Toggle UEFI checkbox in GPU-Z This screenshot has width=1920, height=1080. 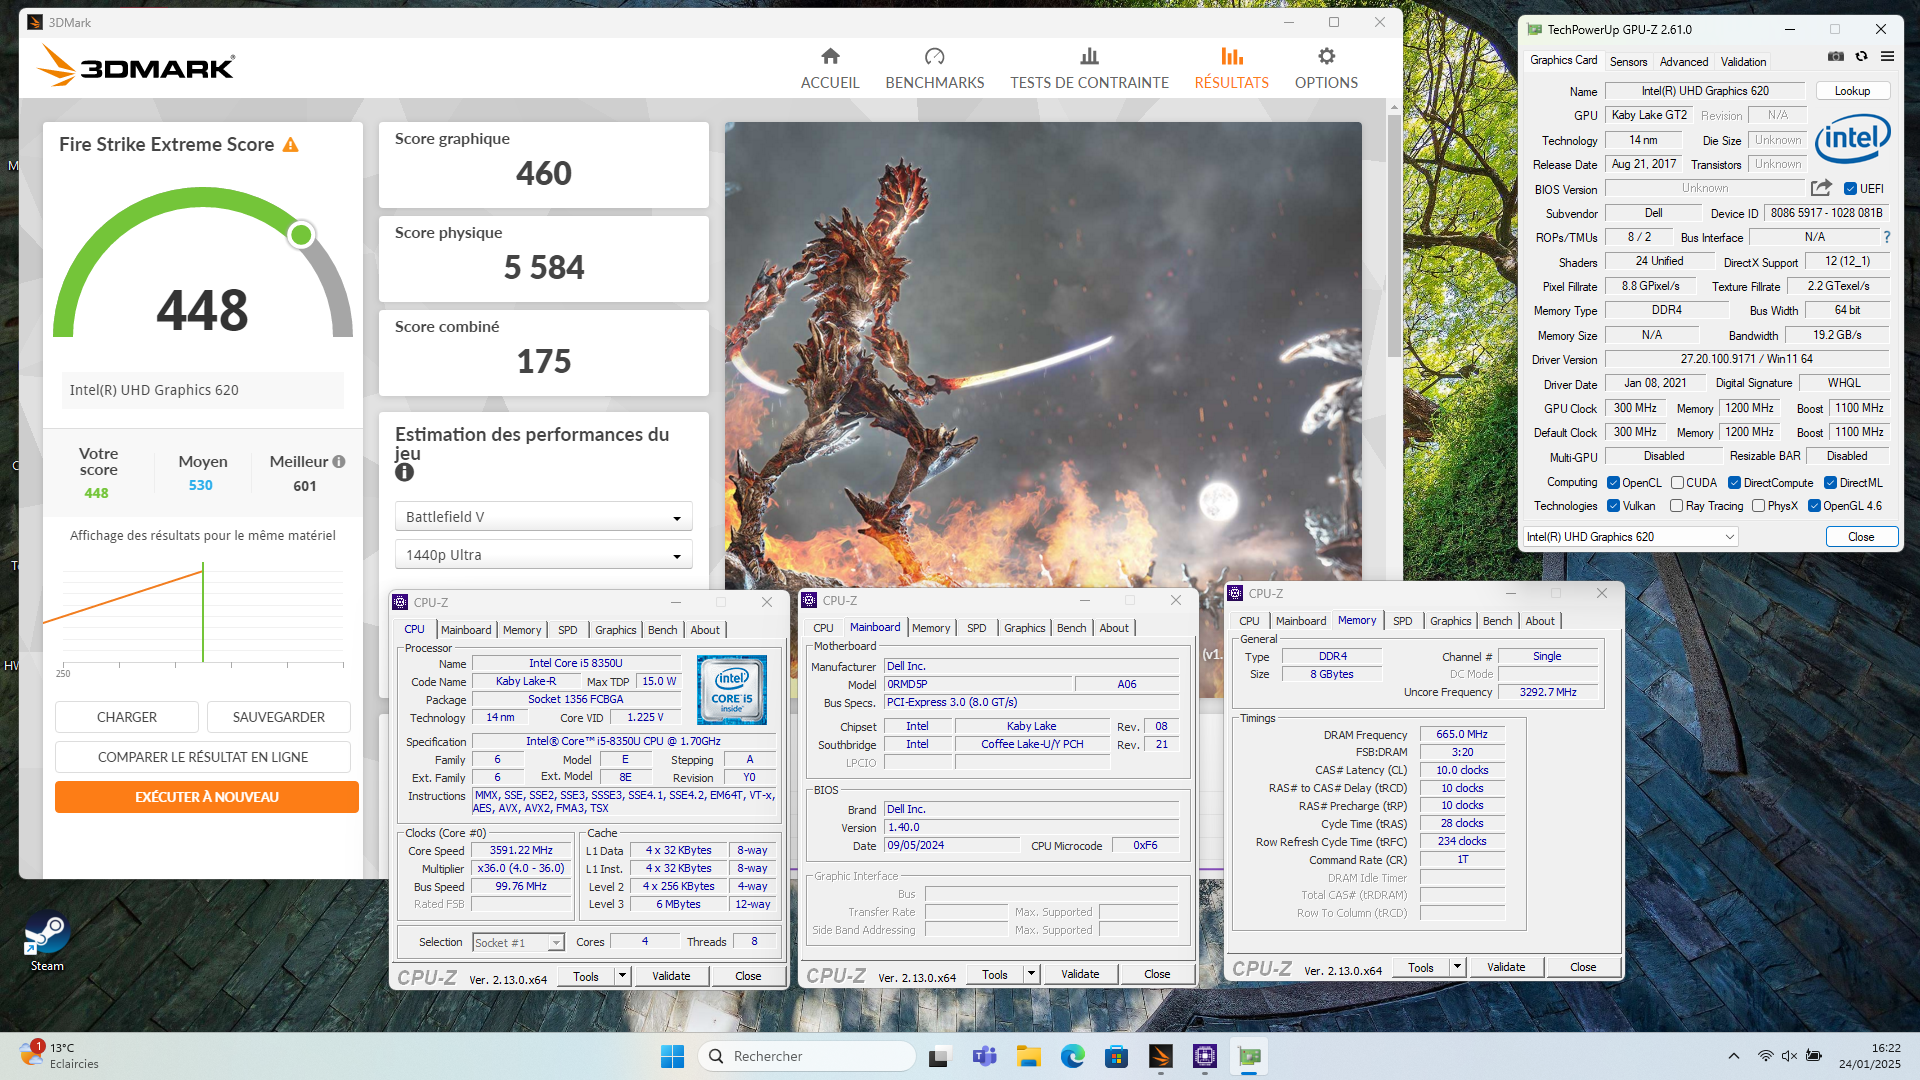click(1850, 189)
